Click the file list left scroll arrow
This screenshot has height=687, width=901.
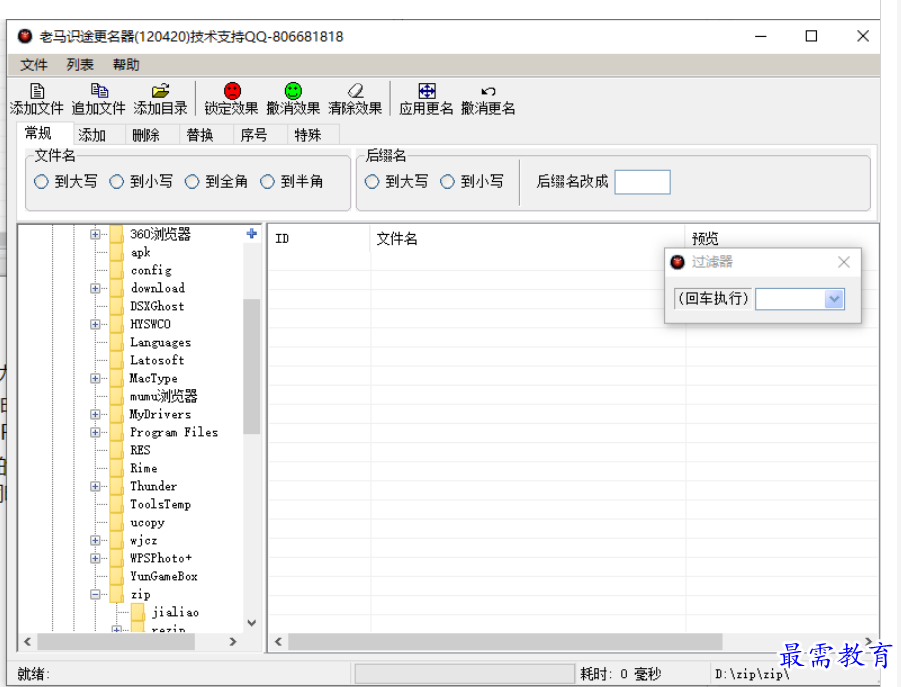click(x=279, y=642)
